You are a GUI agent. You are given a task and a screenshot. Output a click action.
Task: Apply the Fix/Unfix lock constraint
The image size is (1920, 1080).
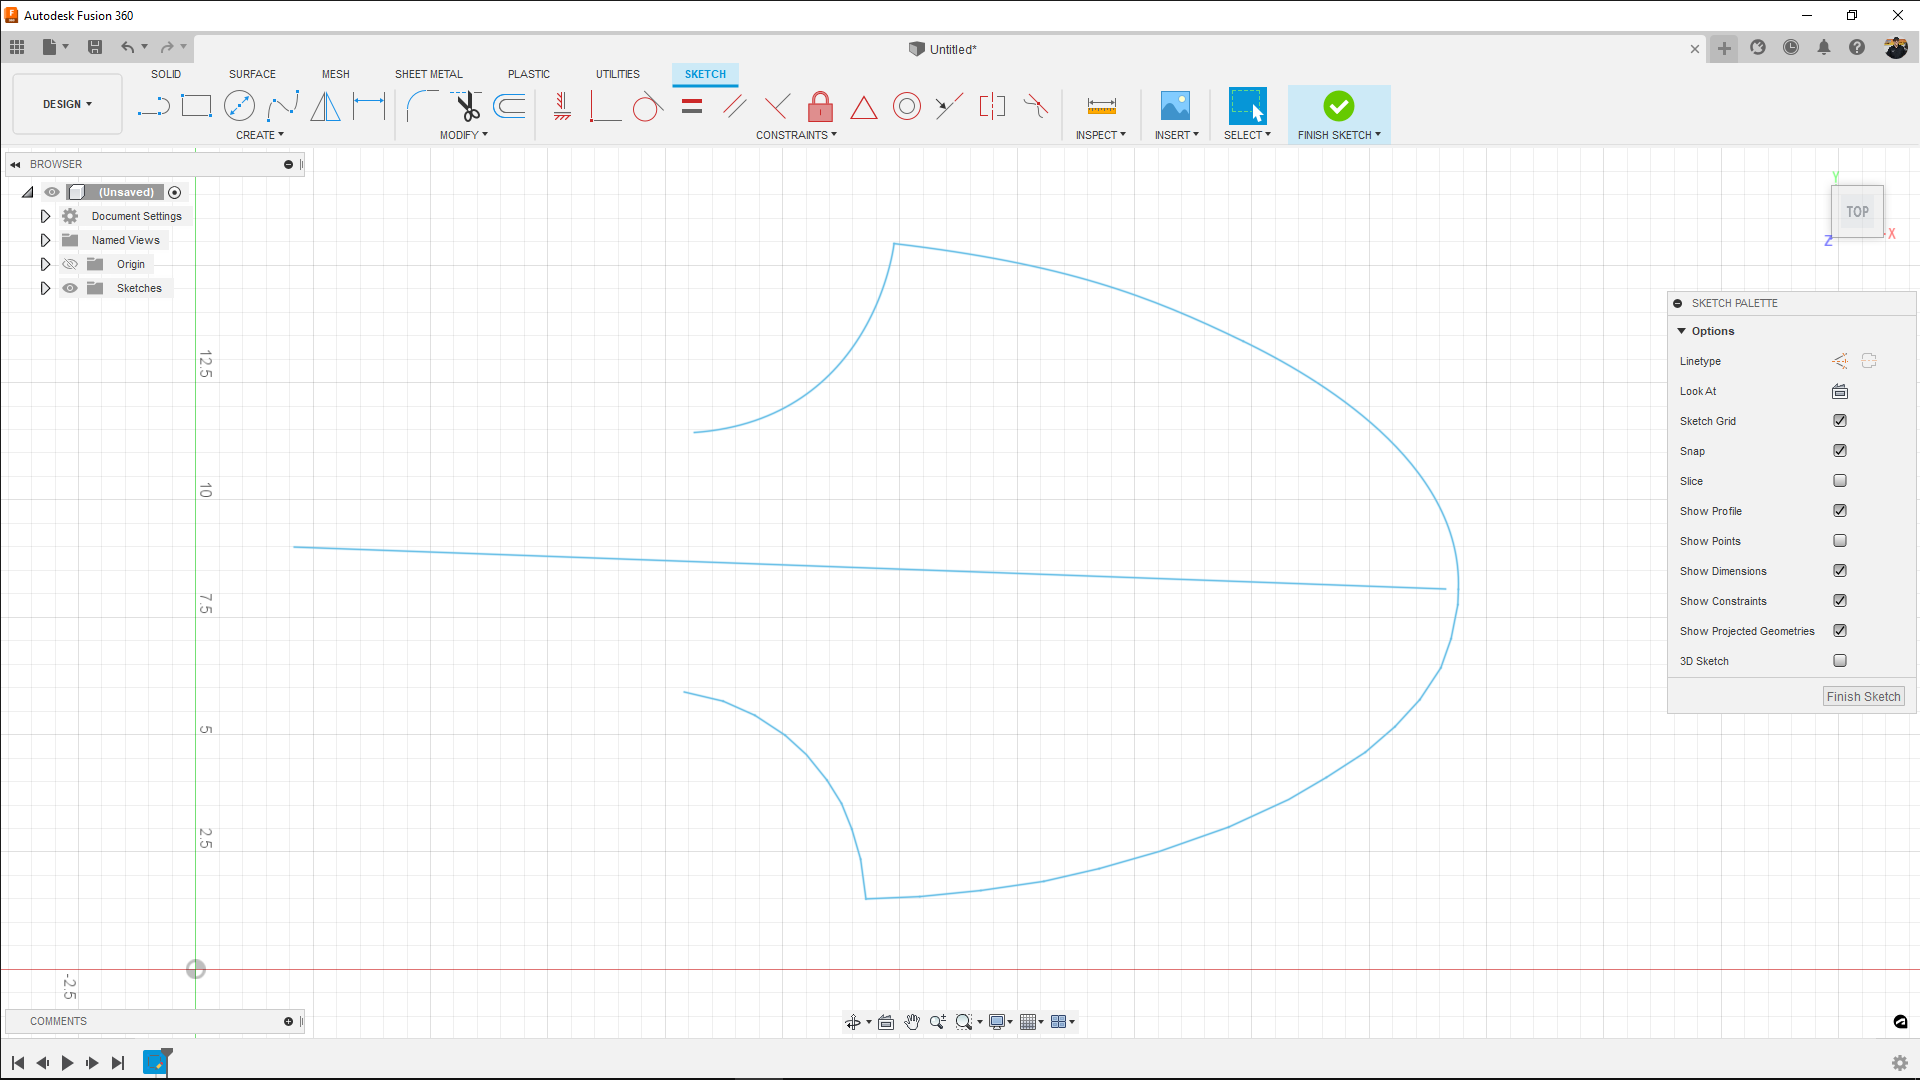coord(820,106)
